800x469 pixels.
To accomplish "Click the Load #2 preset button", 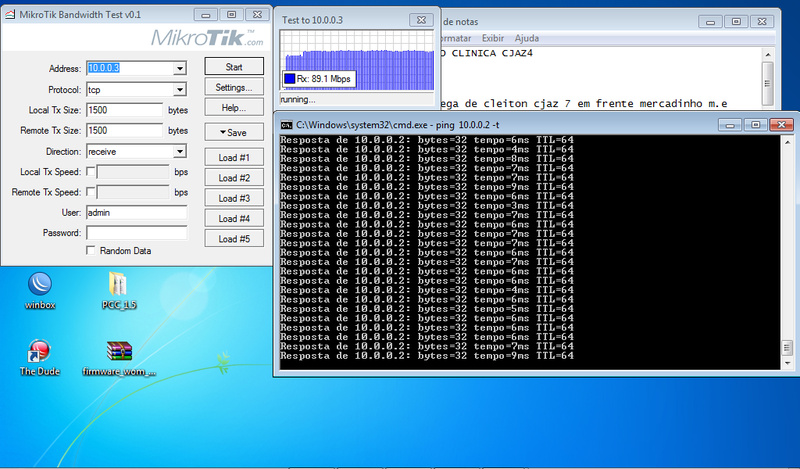I will [234, 178].
